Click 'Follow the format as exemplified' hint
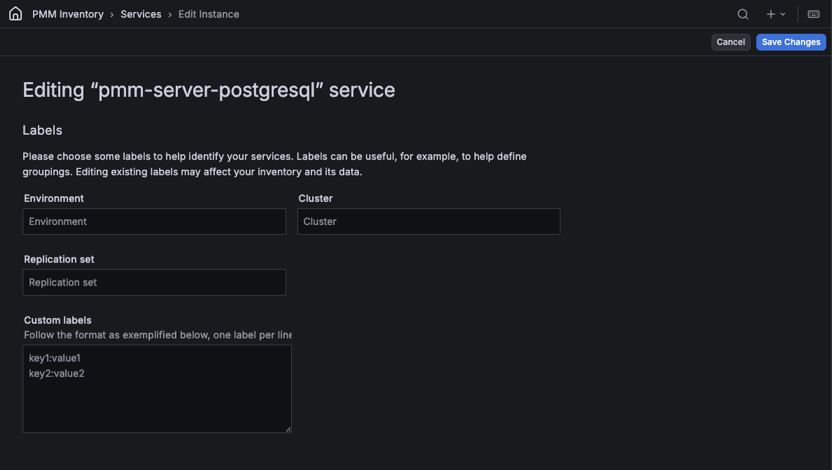The image size is (832, 470). (158, 335)
